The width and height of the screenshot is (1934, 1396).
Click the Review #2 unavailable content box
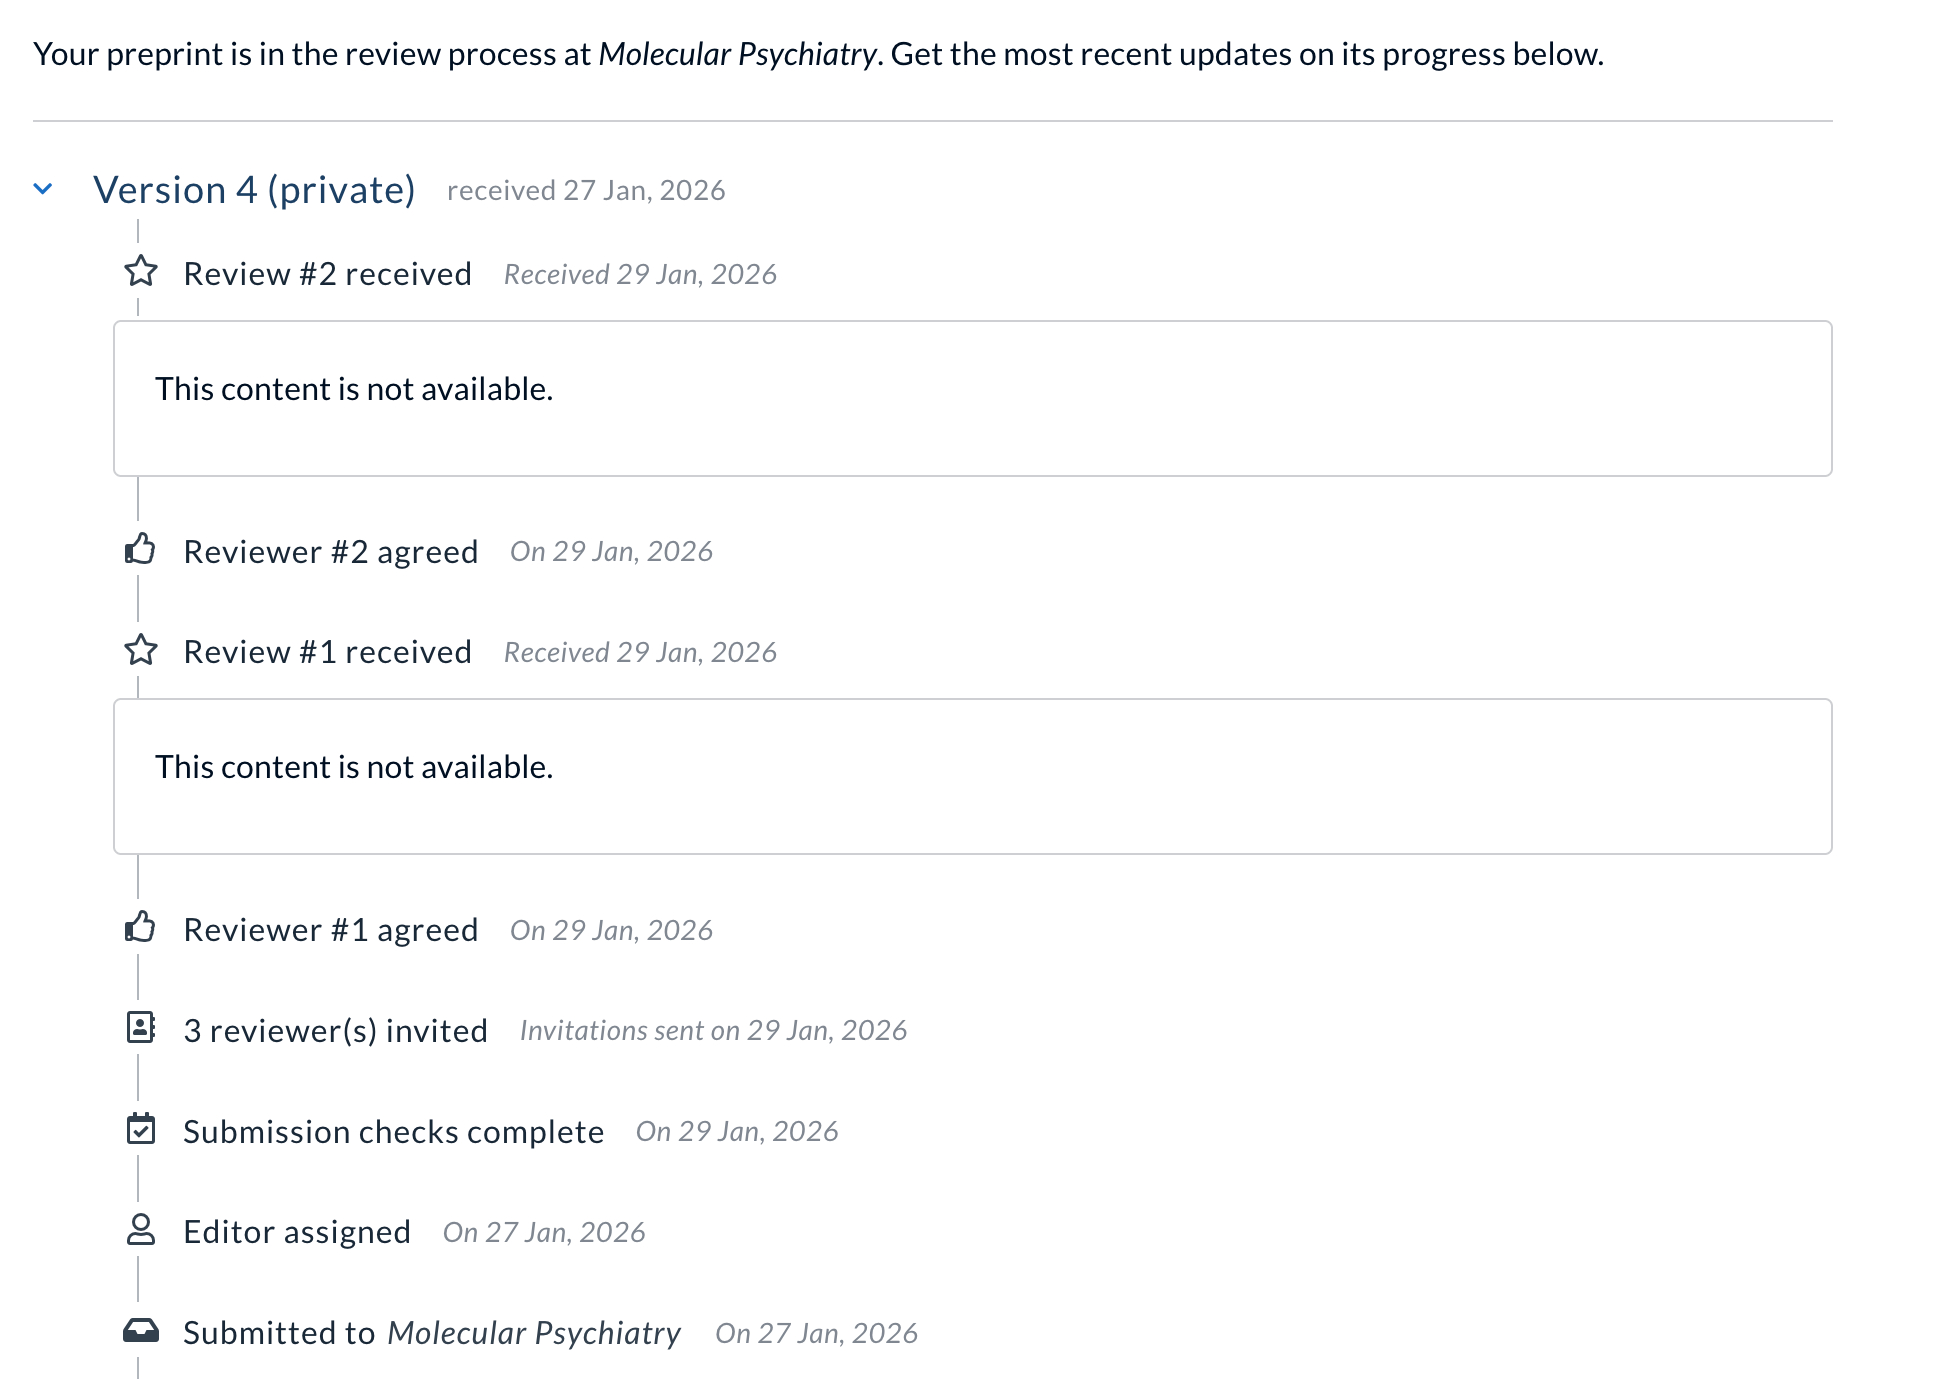[972, 398]
